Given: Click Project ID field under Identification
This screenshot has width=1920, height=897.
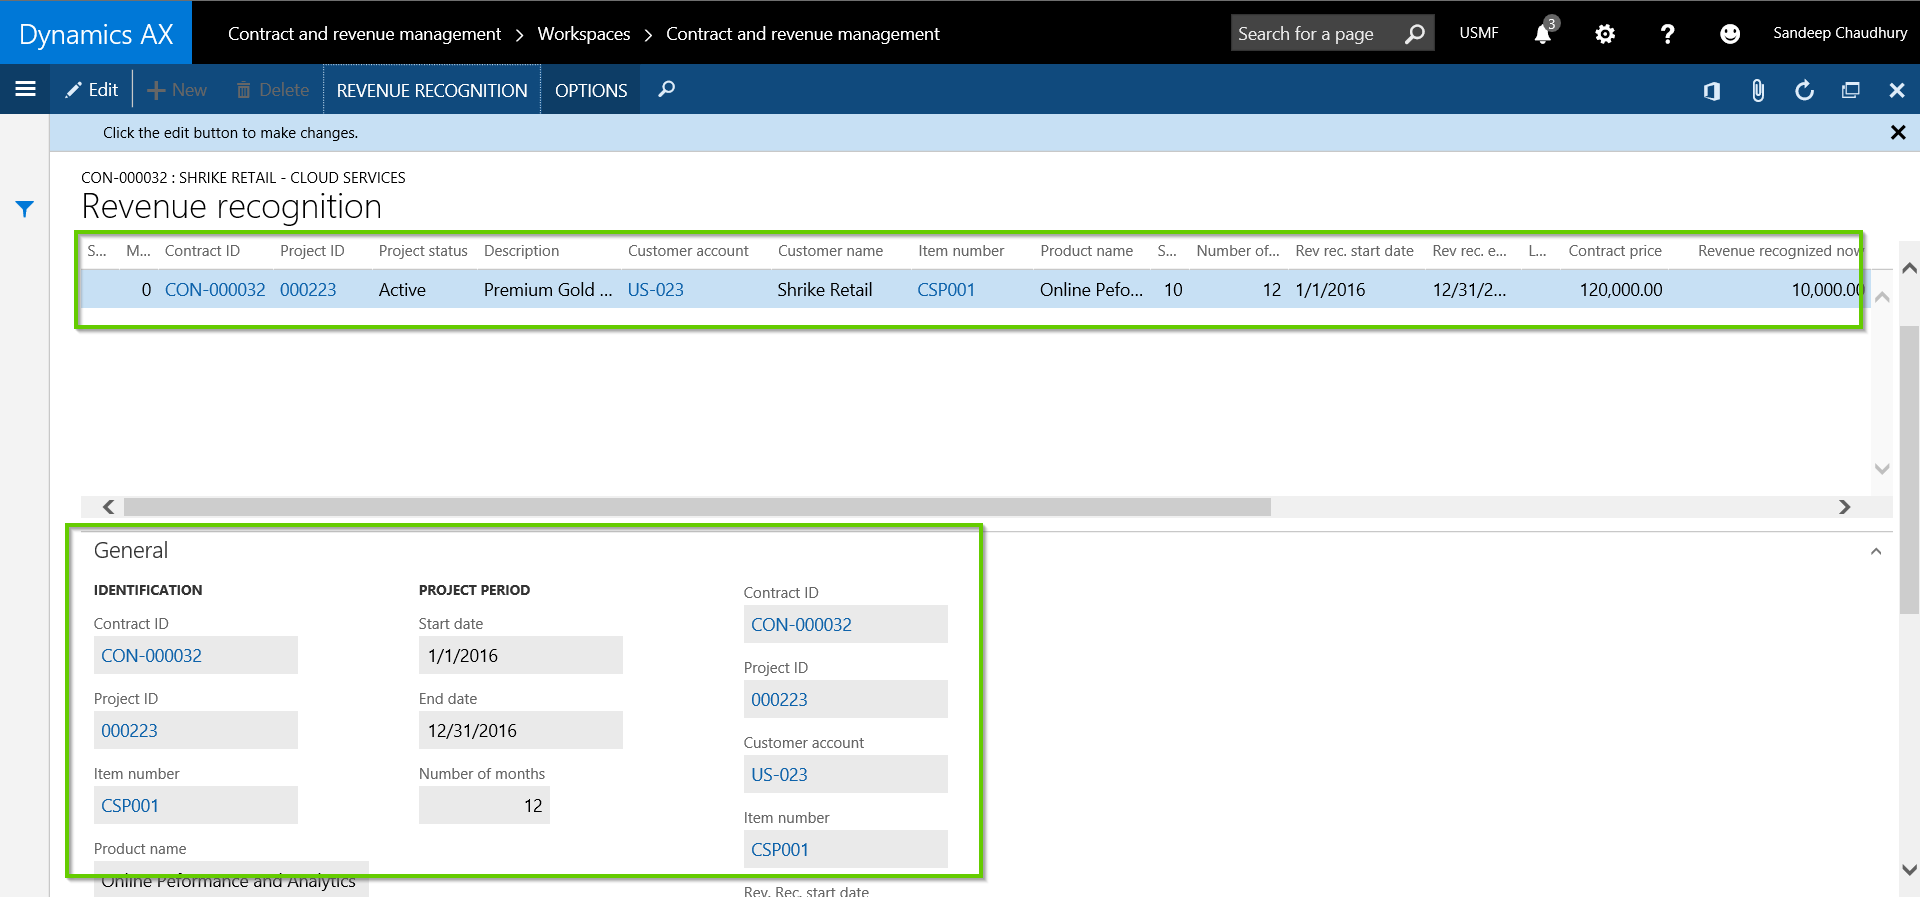Looking at the screenshot, I should pyautogui.click(x=196, y=730).
